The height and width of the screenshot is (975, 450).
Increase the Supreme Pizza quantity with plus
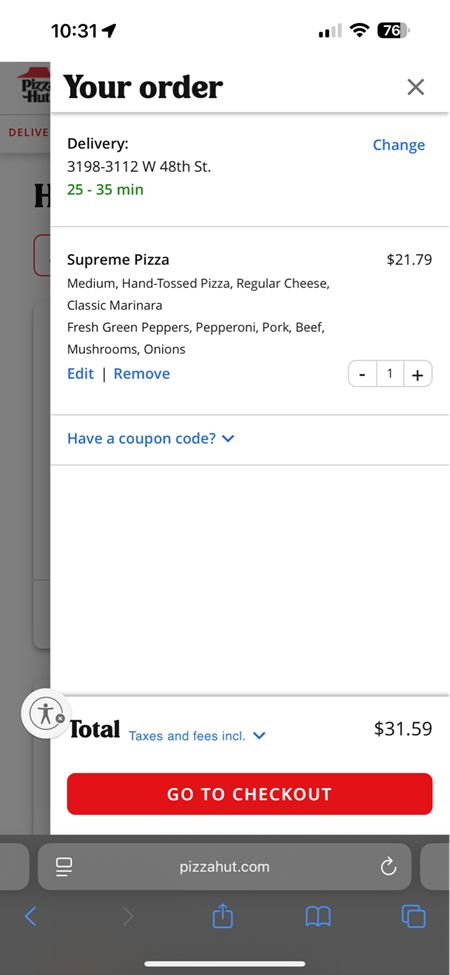[418, 374]
